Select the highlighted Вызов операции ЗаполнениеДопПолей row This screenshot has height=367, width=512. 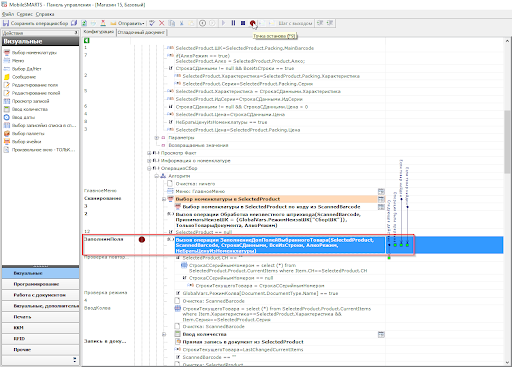(279, 245)
